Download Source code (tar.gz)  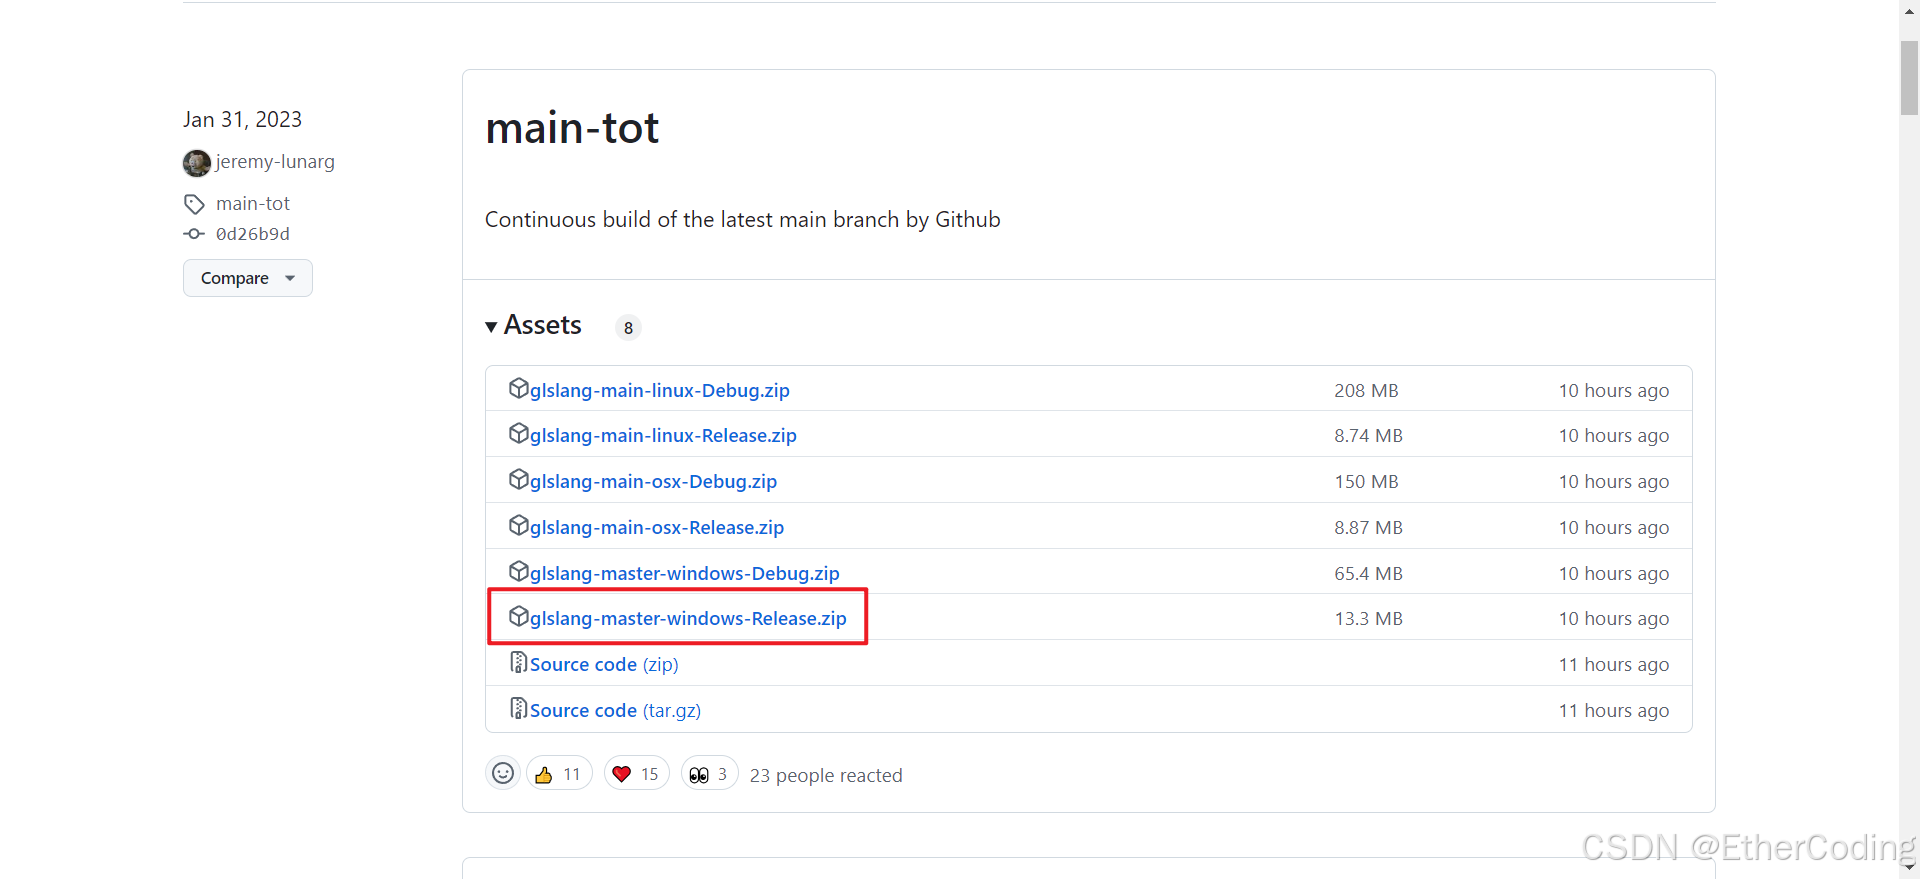pos(615,711)
